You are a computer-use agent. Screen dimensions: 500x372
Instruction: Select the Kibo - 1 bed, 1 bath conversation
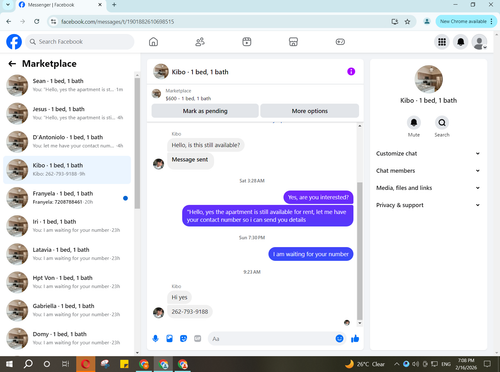[x=67, y=169]
